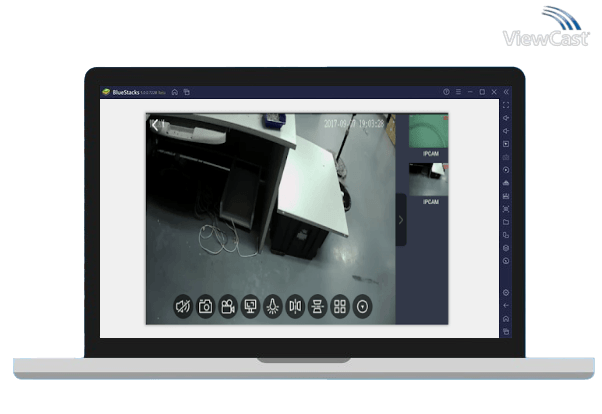
Task: Open BlueStacks home icon in title bar
Action: click(175, 92)
